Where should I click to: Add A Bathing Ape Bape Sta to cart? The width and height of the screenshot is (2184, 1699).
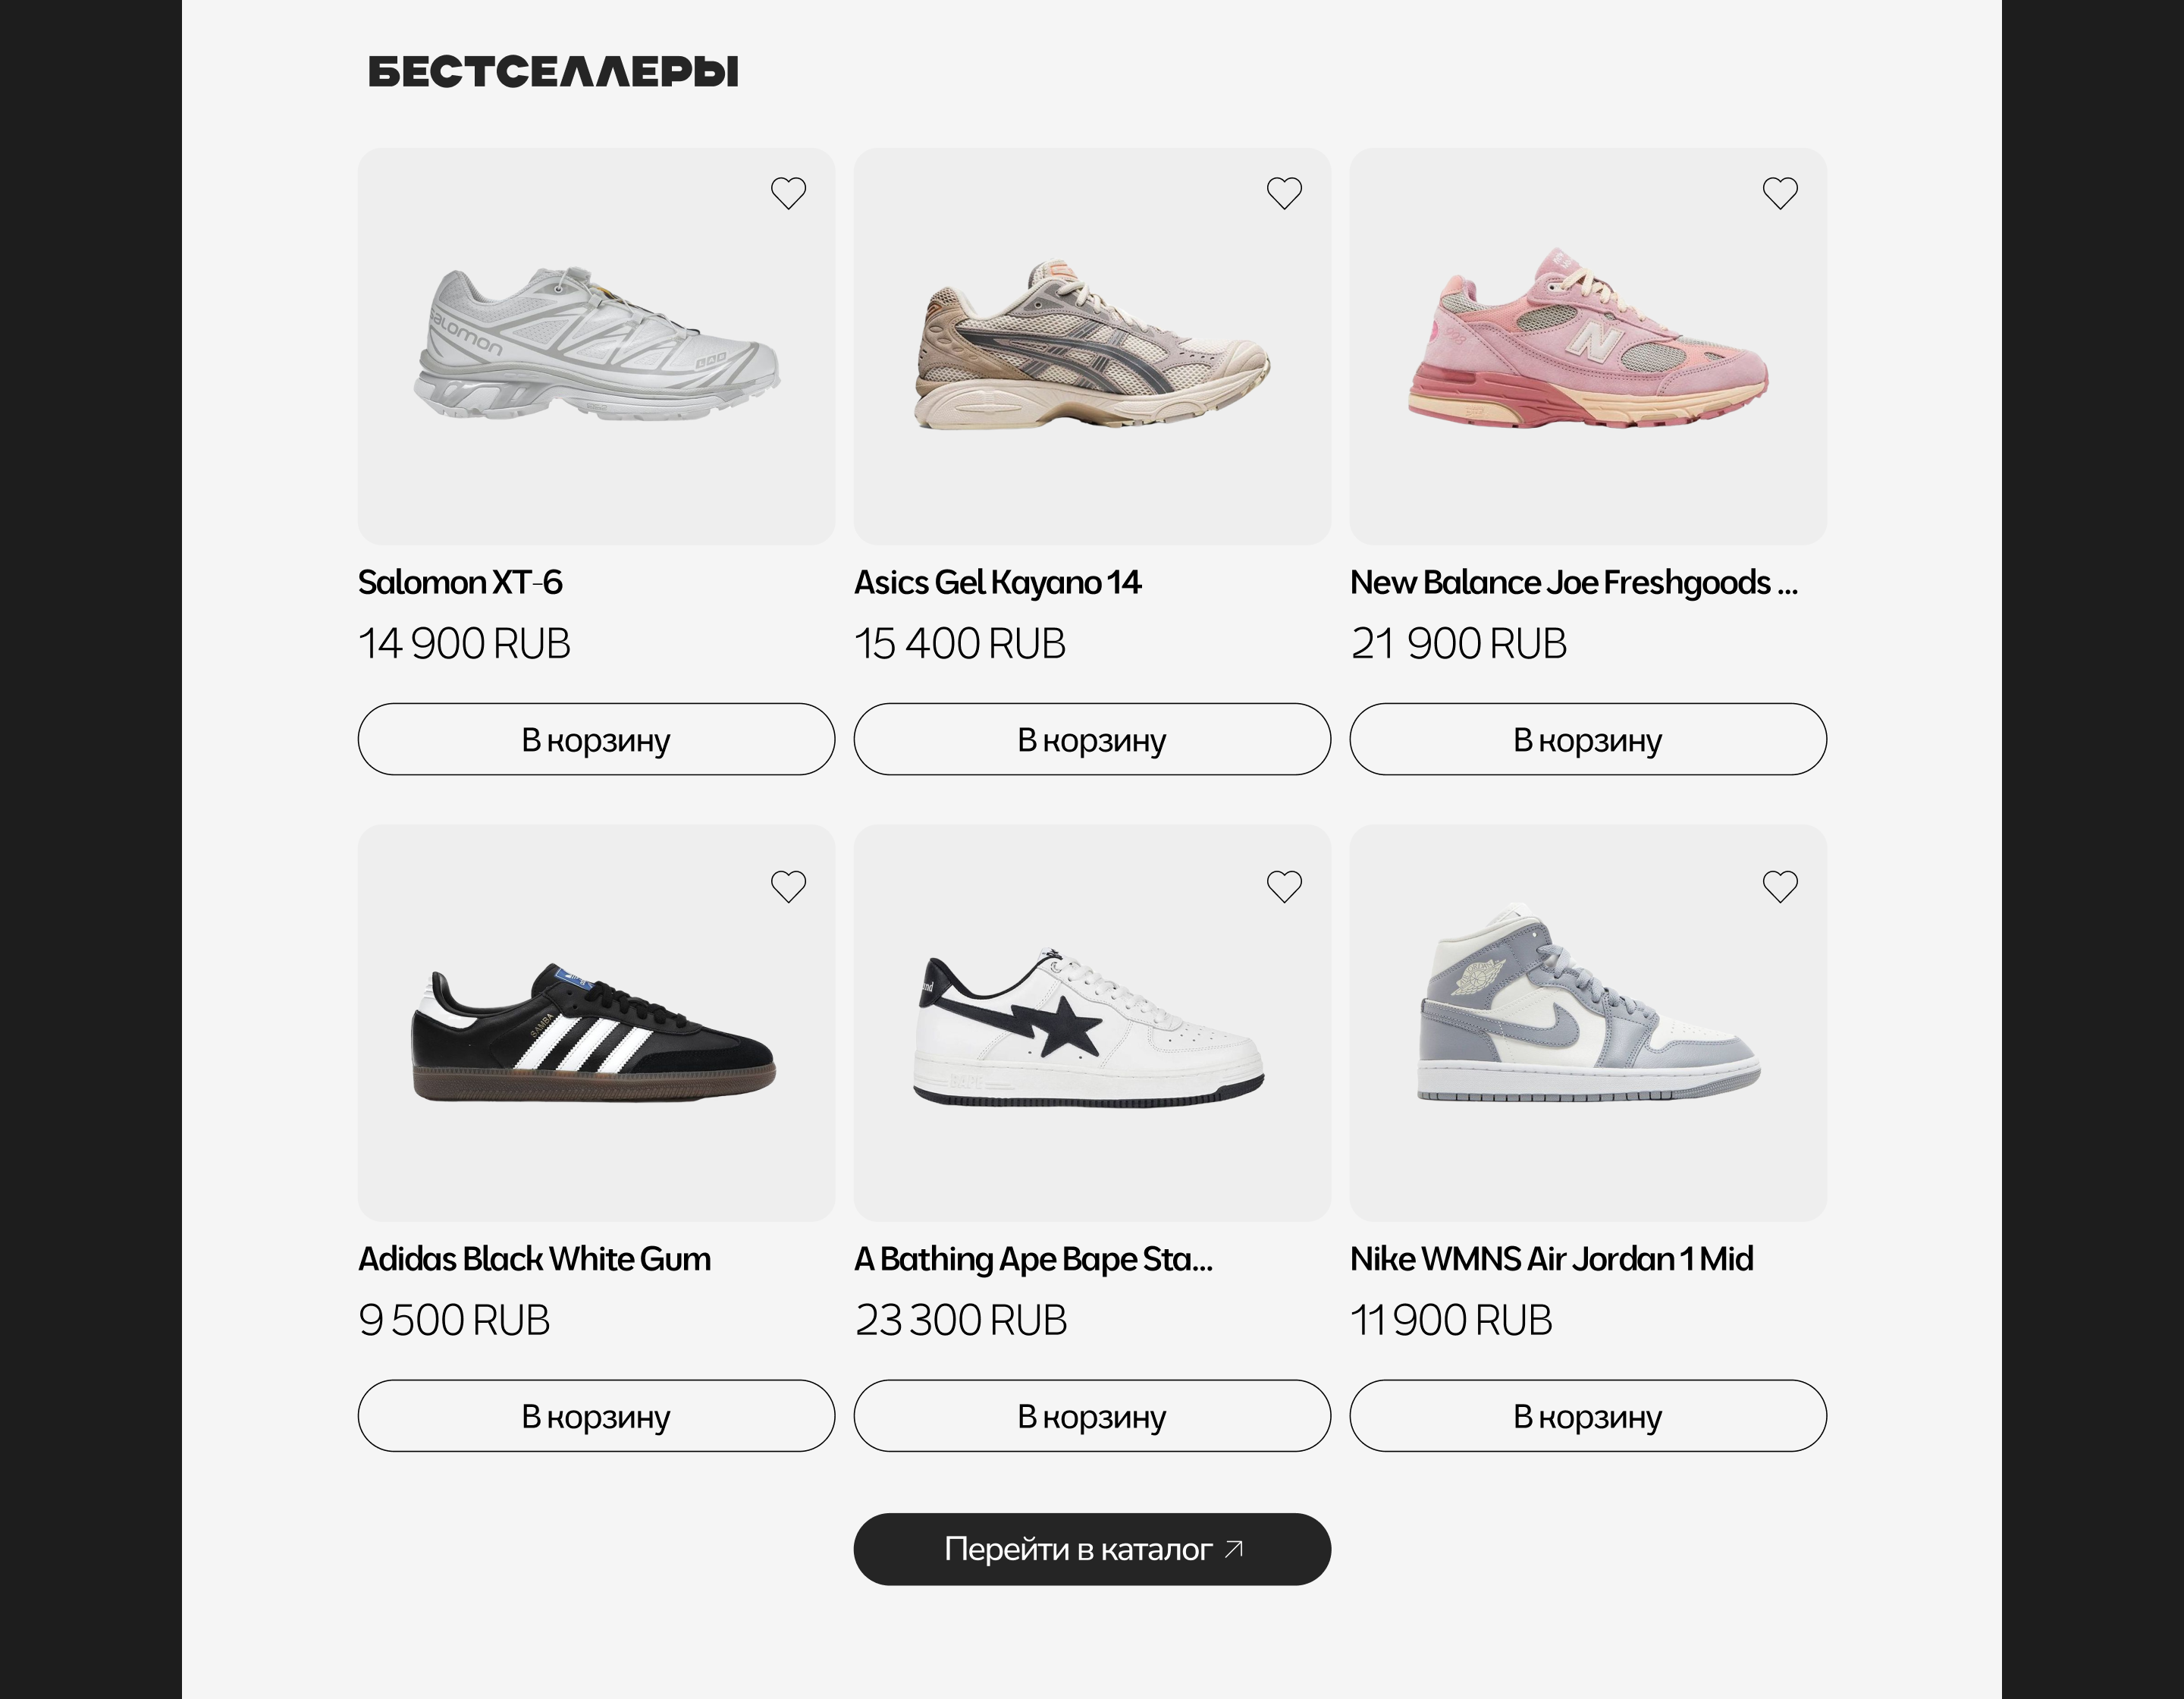(x=1092, y=1416)
